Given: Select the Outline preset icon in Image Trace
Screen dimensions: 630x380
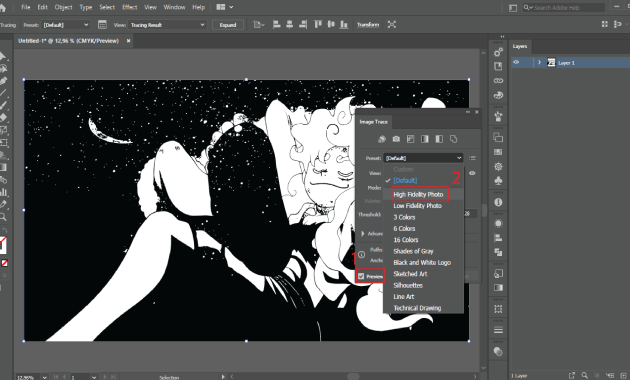Looking at the screenshot, I should pyautogui.click(x=454, y=139).
